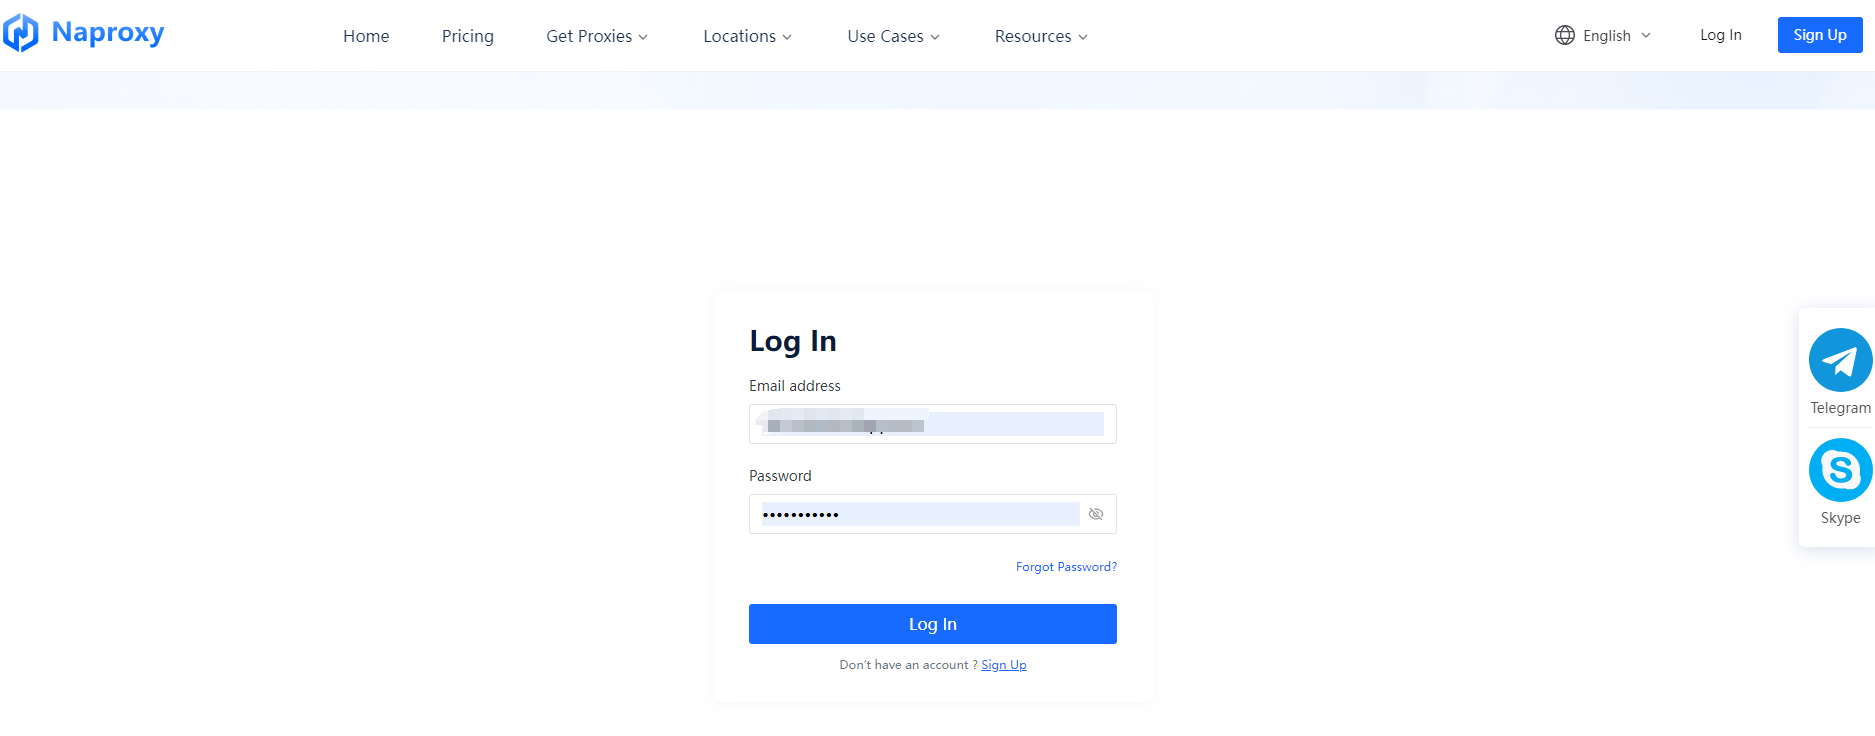Image resolution: width=1875 pixels, height=736 pixels.
Task: Open Telegram support chat icon
Action: click(x=1840, y=360)
